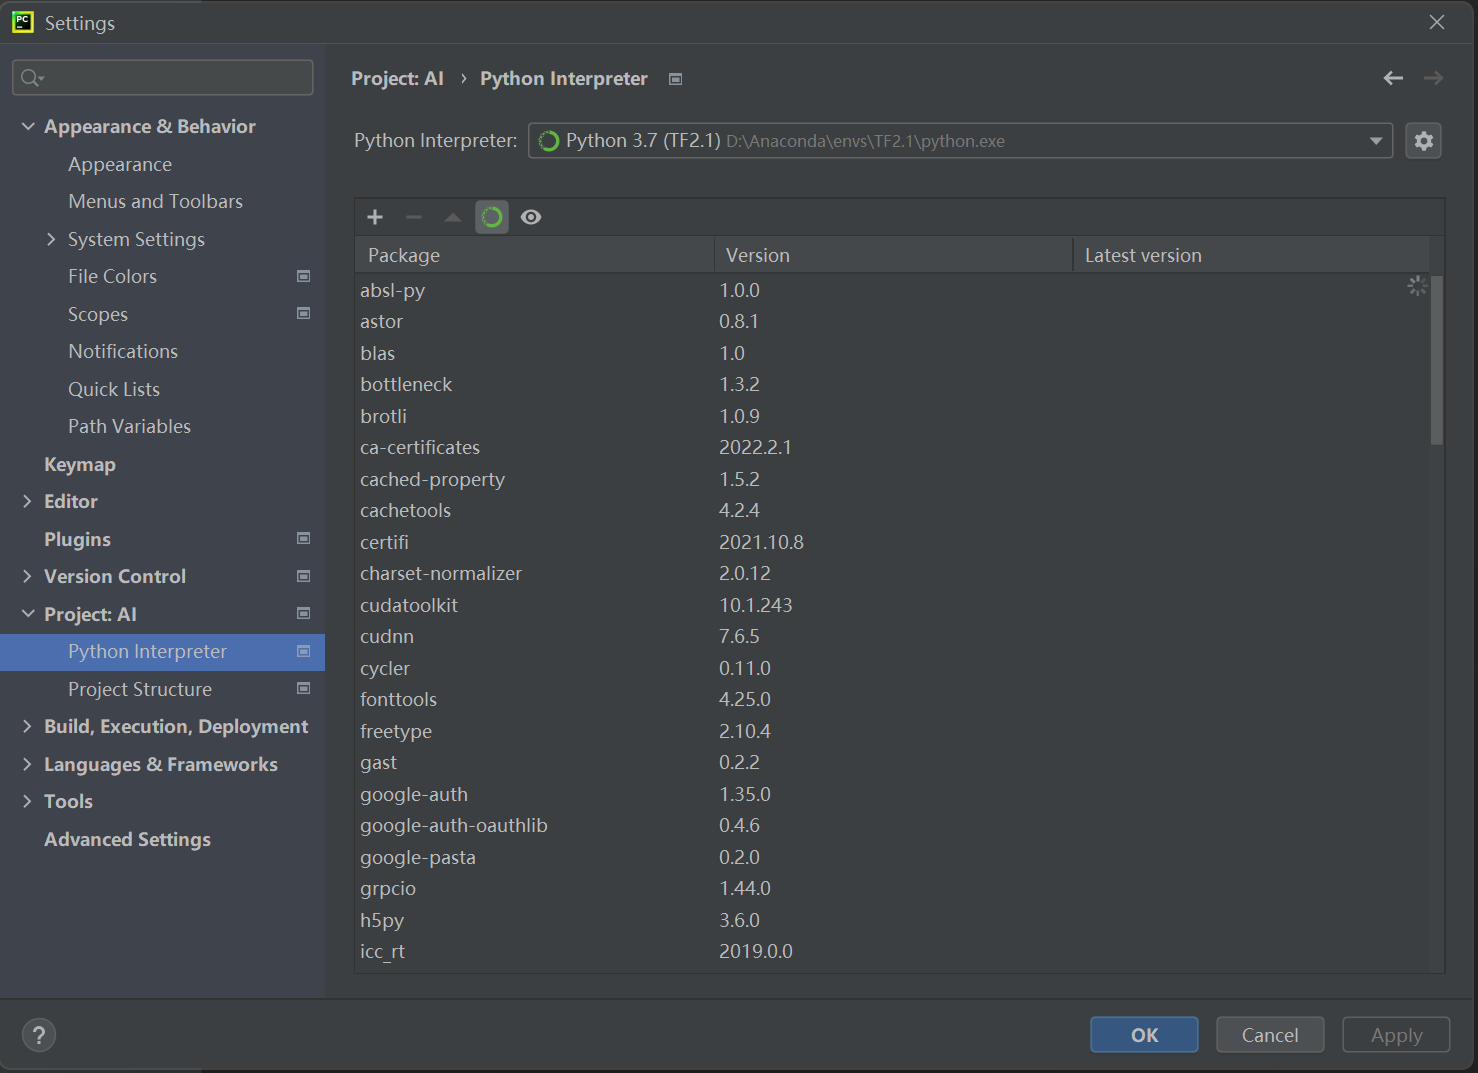Expand the Editor section
The width and height of the screenshot is (1478, 1073).
coord(28,501)
